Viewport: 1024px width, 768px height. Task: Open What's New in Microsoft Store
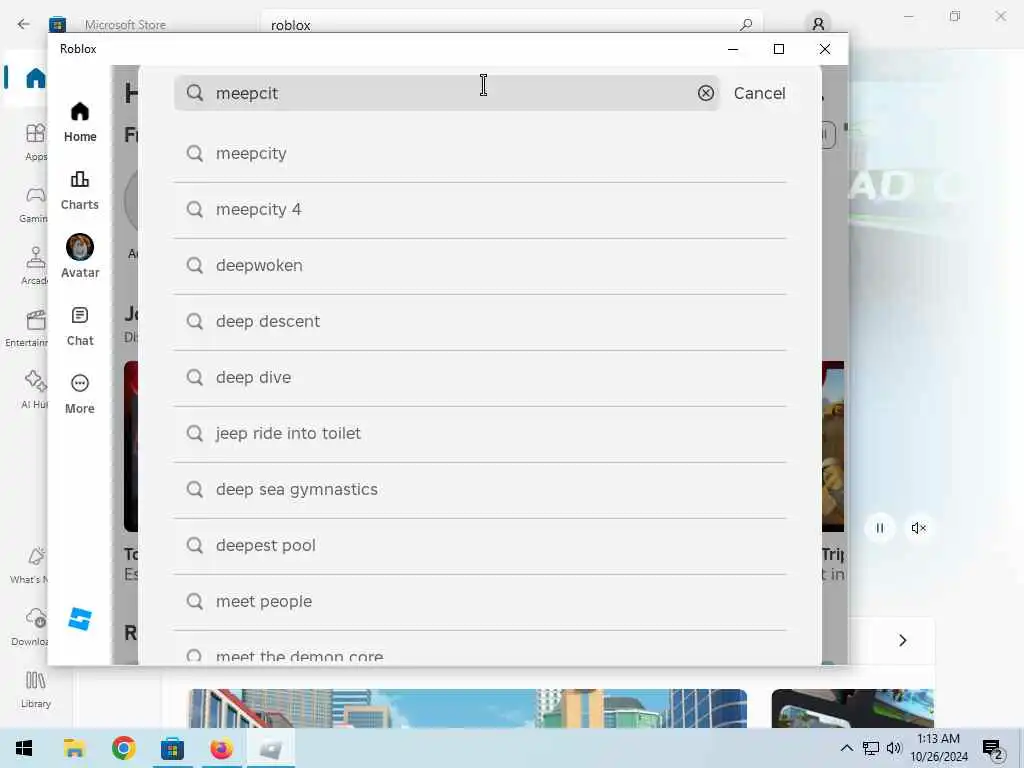pos(29,566)
